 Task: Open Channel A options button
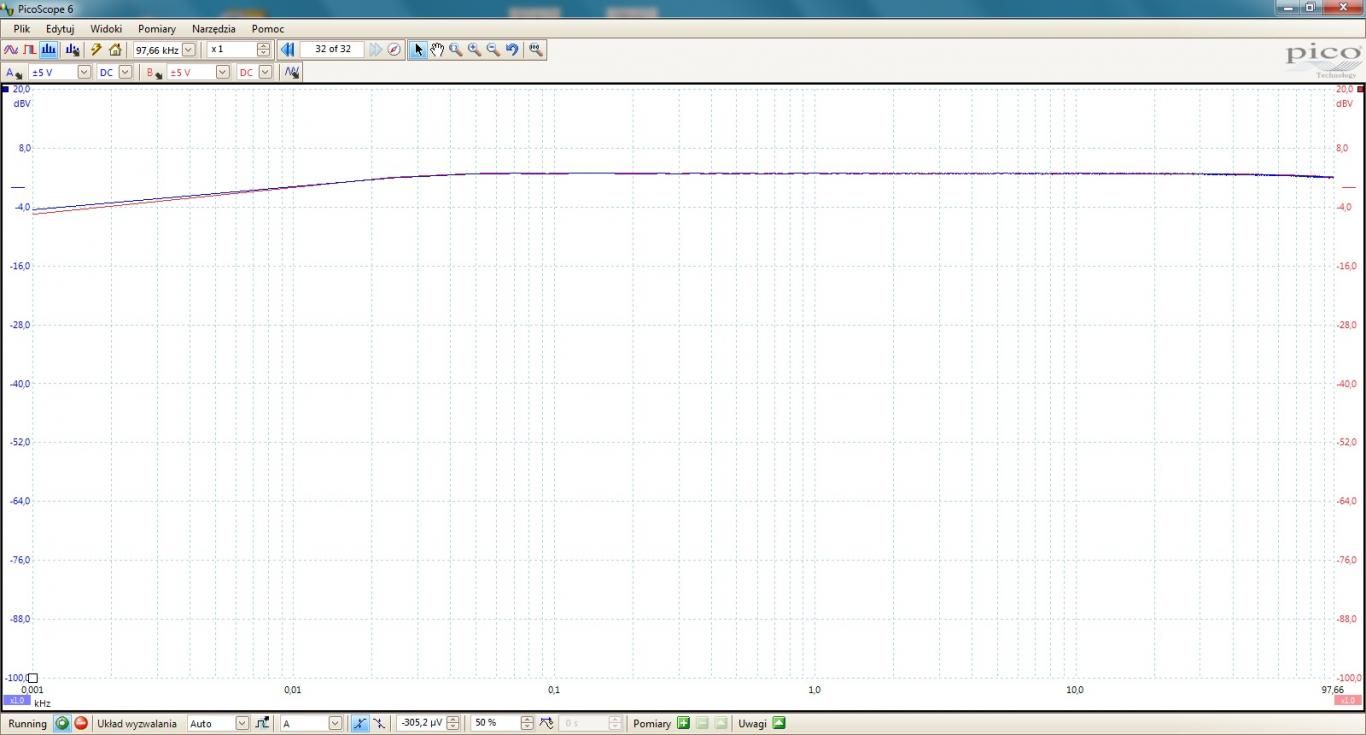(x=14, y=72)
